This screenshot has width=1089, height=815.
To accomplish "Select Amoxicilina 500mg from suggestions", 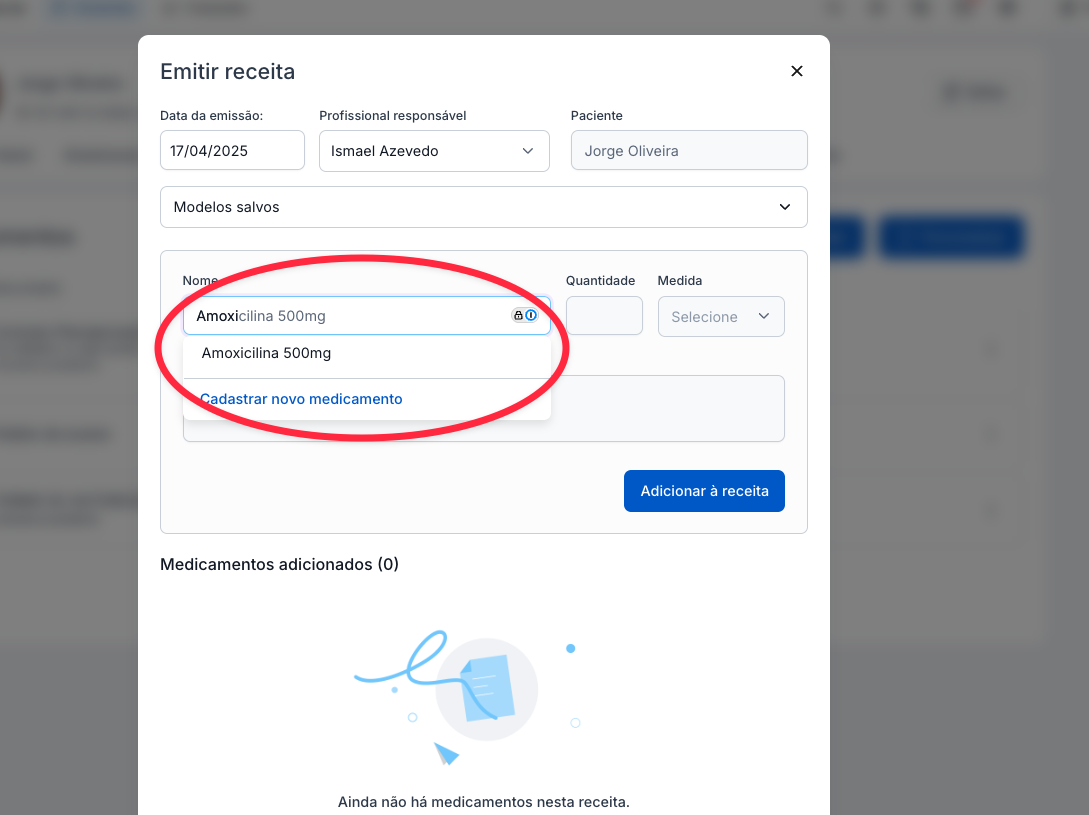I will (x=266, y=353).
